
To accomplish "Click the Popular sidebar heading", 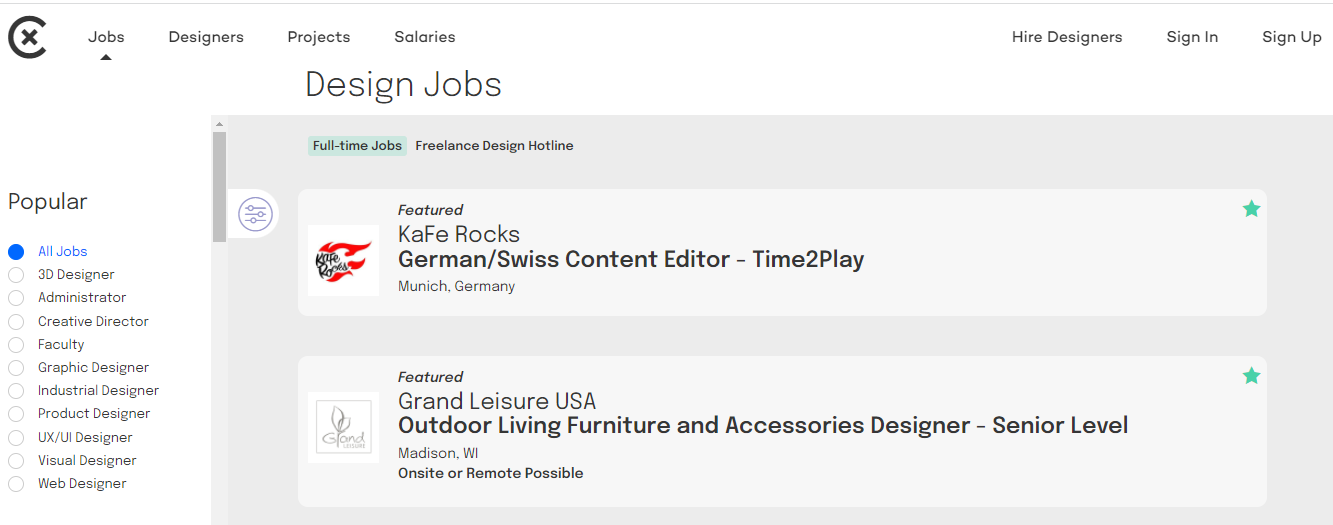I will click(48, 202).
